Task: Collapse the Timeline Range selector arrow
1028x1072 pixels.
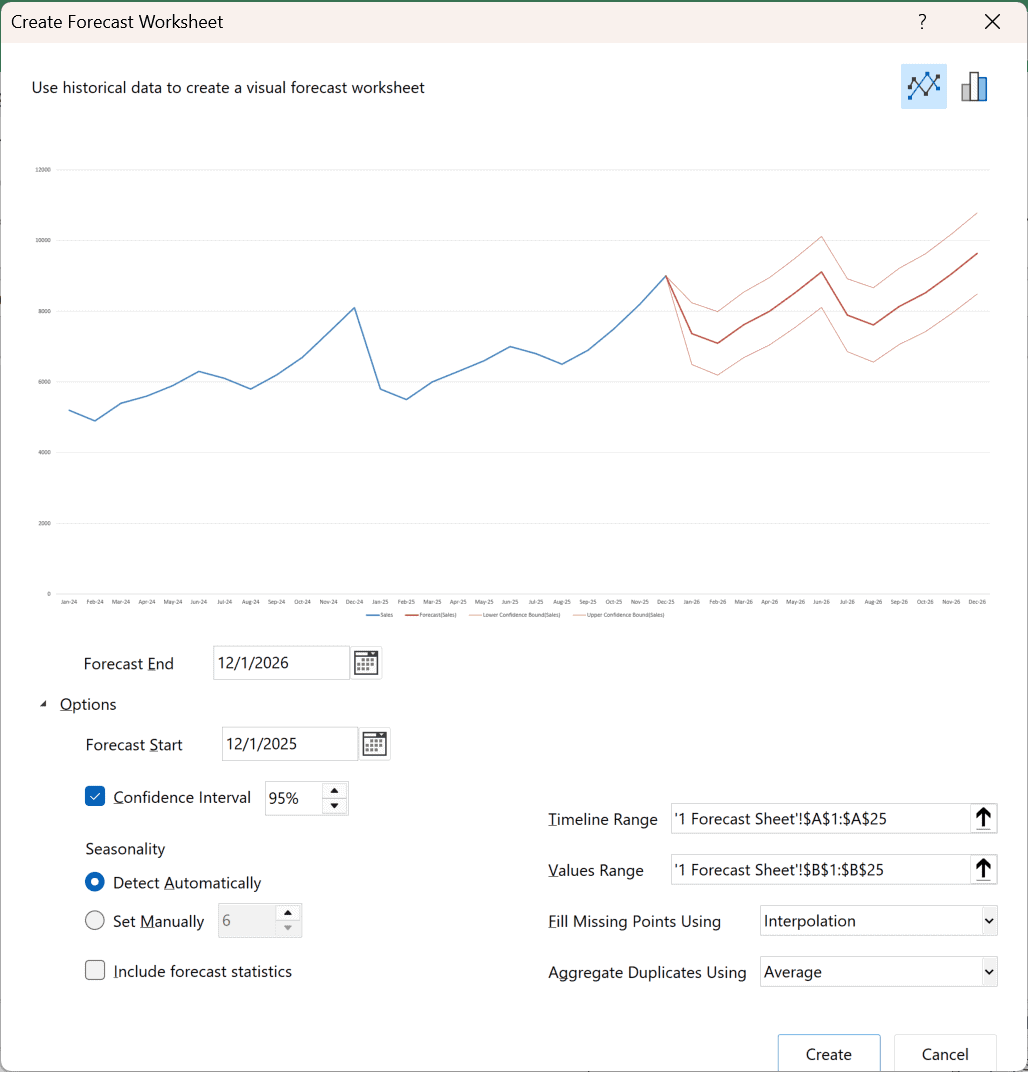Action: [x=983, y=818]
